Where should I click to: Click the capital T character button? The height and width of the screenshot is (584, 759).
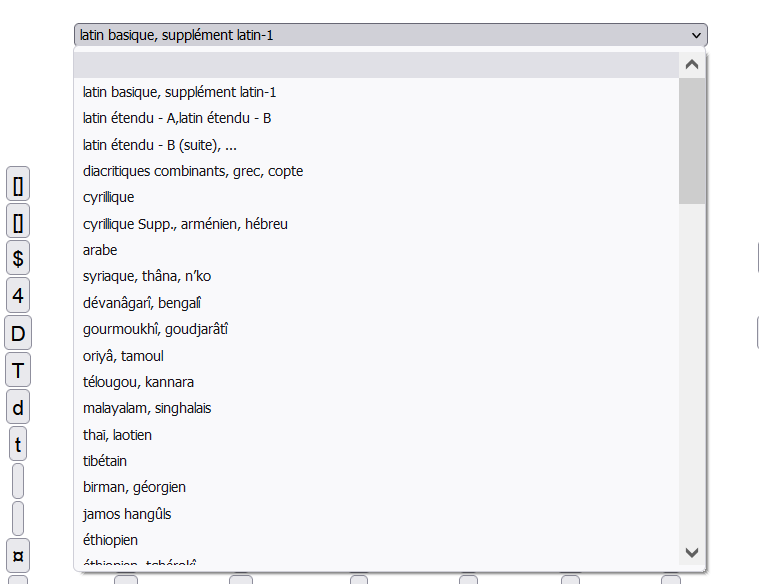click(x=18, y=371)
